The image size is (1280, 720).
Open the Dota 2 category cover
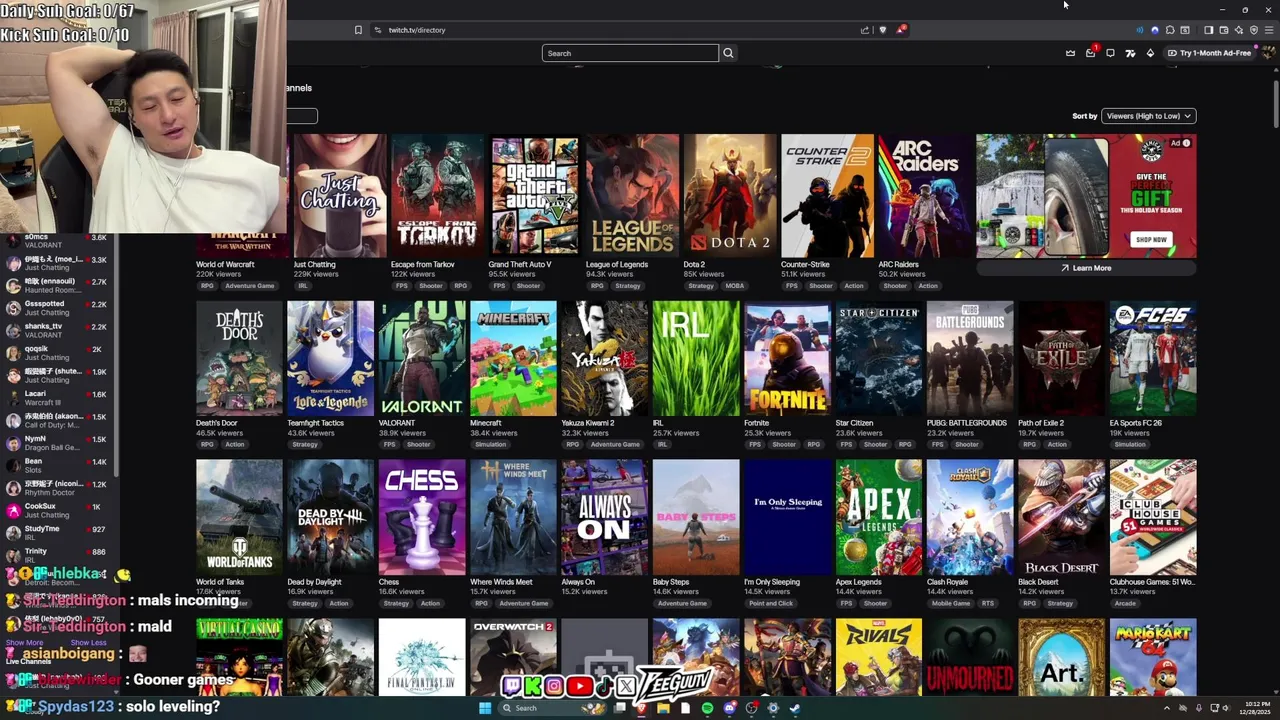pos(730,196)
